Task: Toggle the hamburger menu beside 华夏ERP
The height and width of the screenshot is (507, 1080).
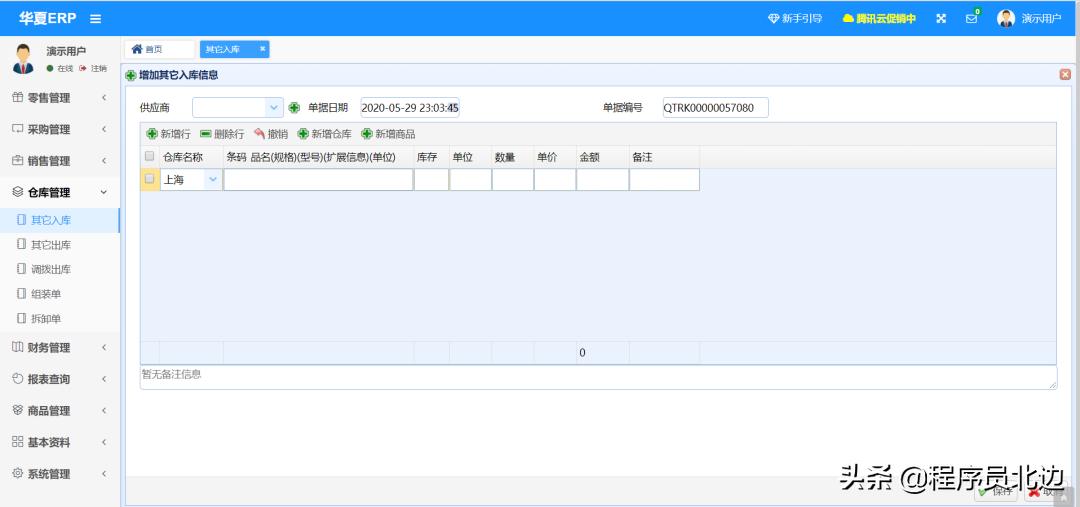Action: [96, 19]
